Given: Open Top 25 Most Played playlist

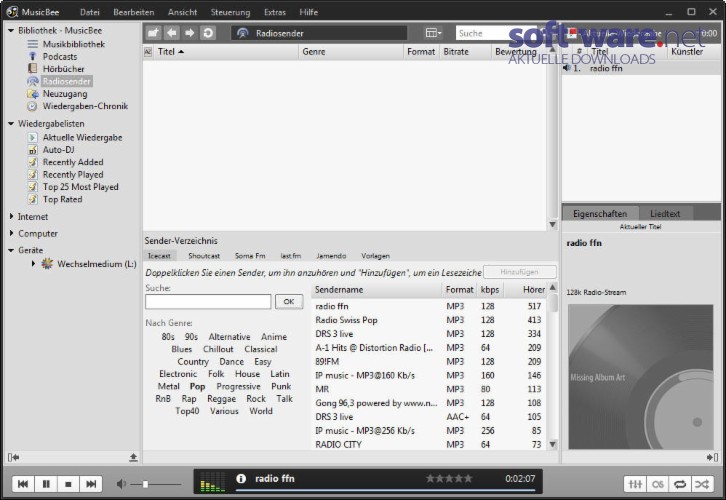Looking at the screenshot, I should click(x=81, y=187).
